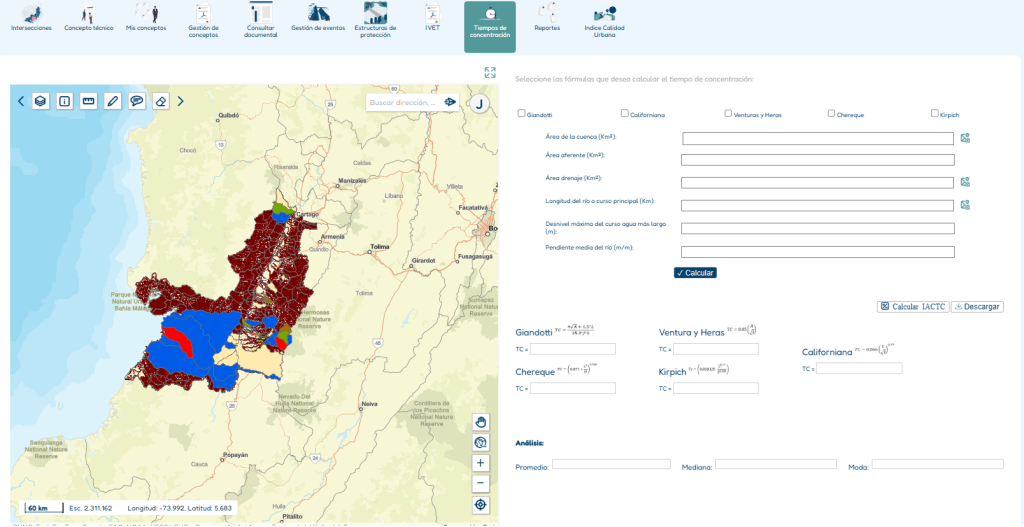Click the Calcular button
This screenshot has width=1024, height=527.
[696, 273]
